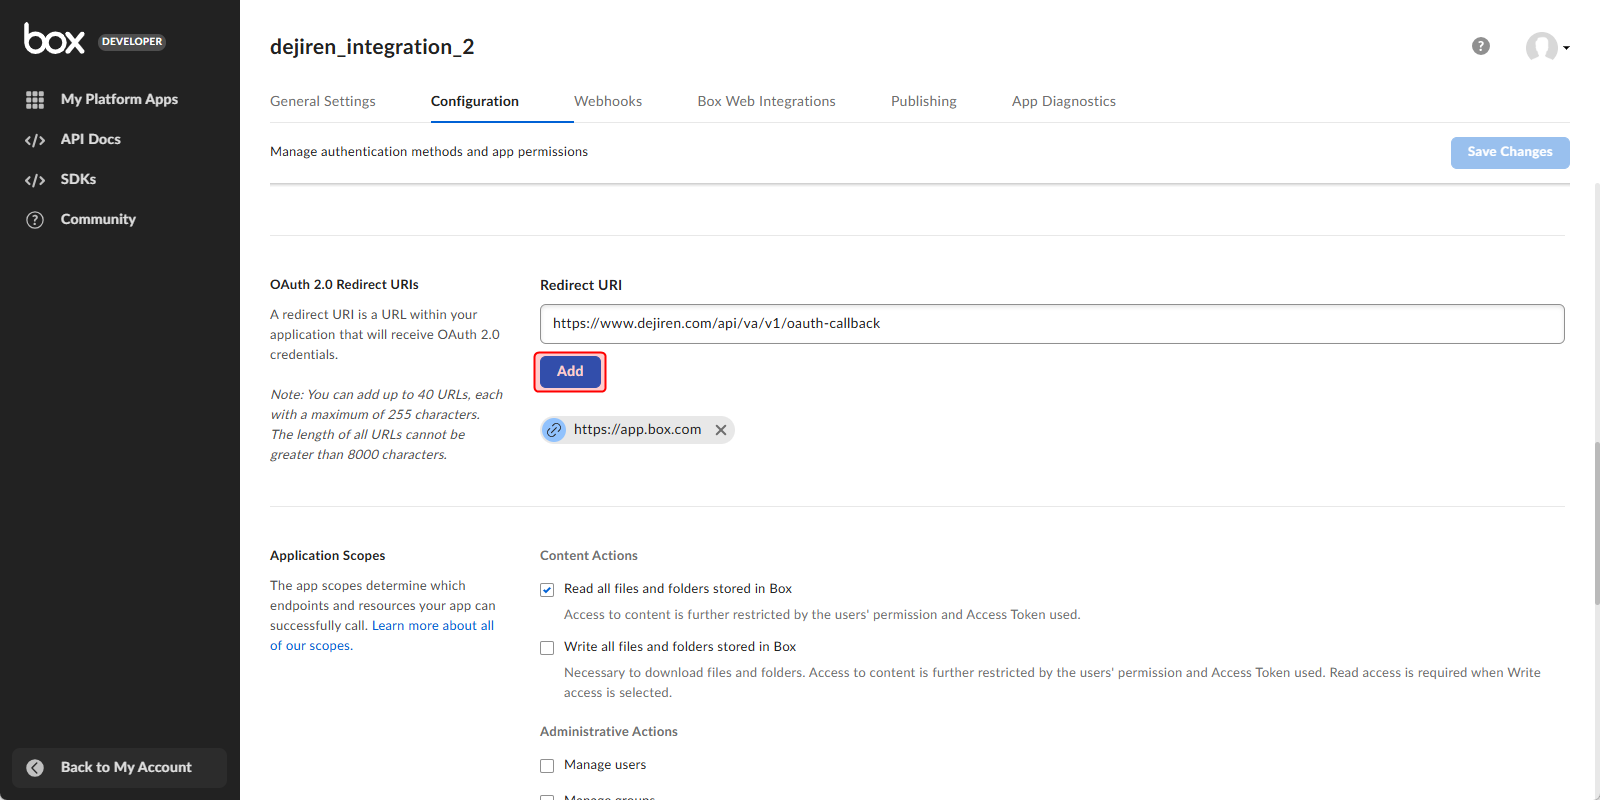Click the link icon beside https://app.box.com
Viewport: 1600px width, 800px height.
pyautogui.click(x=554, y=430)
